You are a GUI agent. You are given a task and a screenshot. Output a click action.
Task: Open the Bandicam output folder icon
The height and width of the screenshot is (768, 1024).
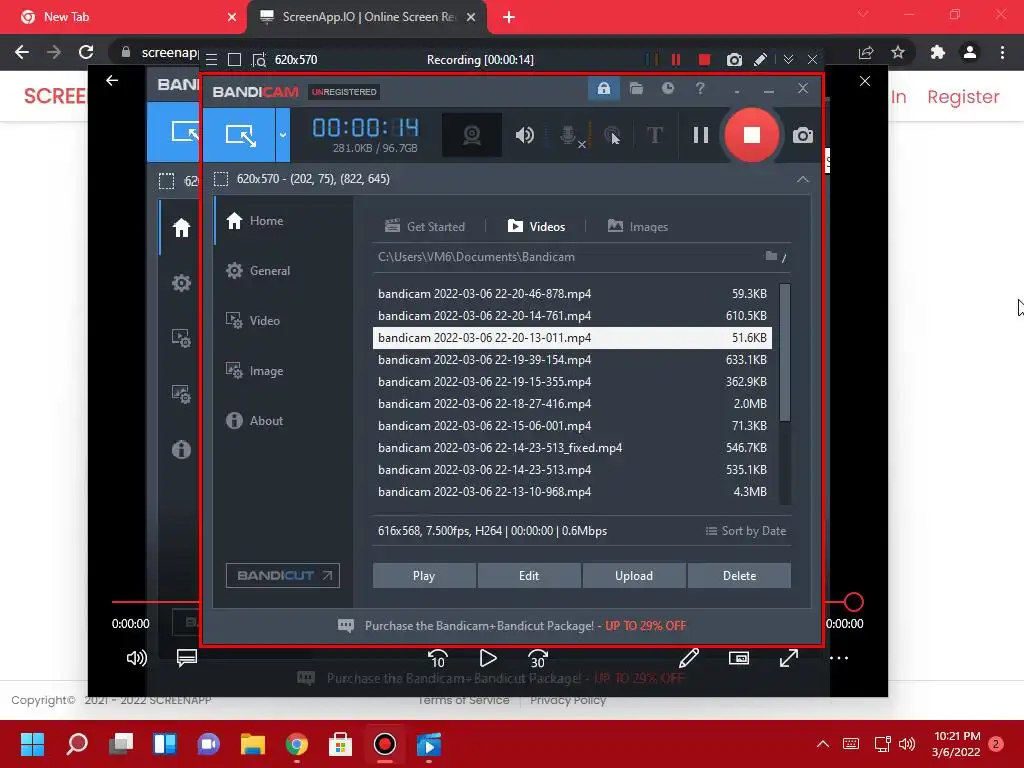coord(636,88)
